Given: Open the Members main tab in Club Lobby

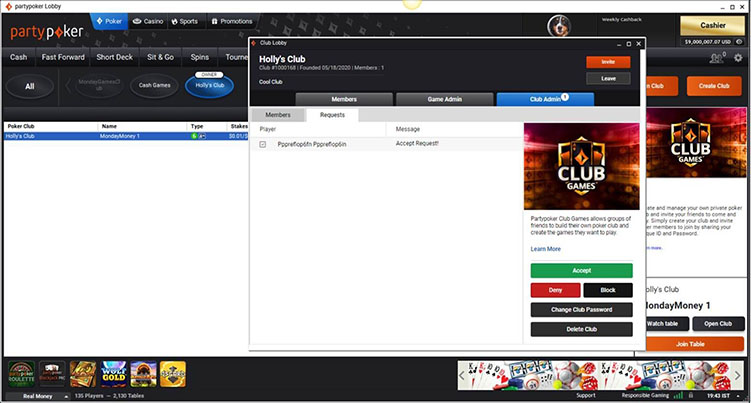Looking at the screenshot, I should 344,99.
